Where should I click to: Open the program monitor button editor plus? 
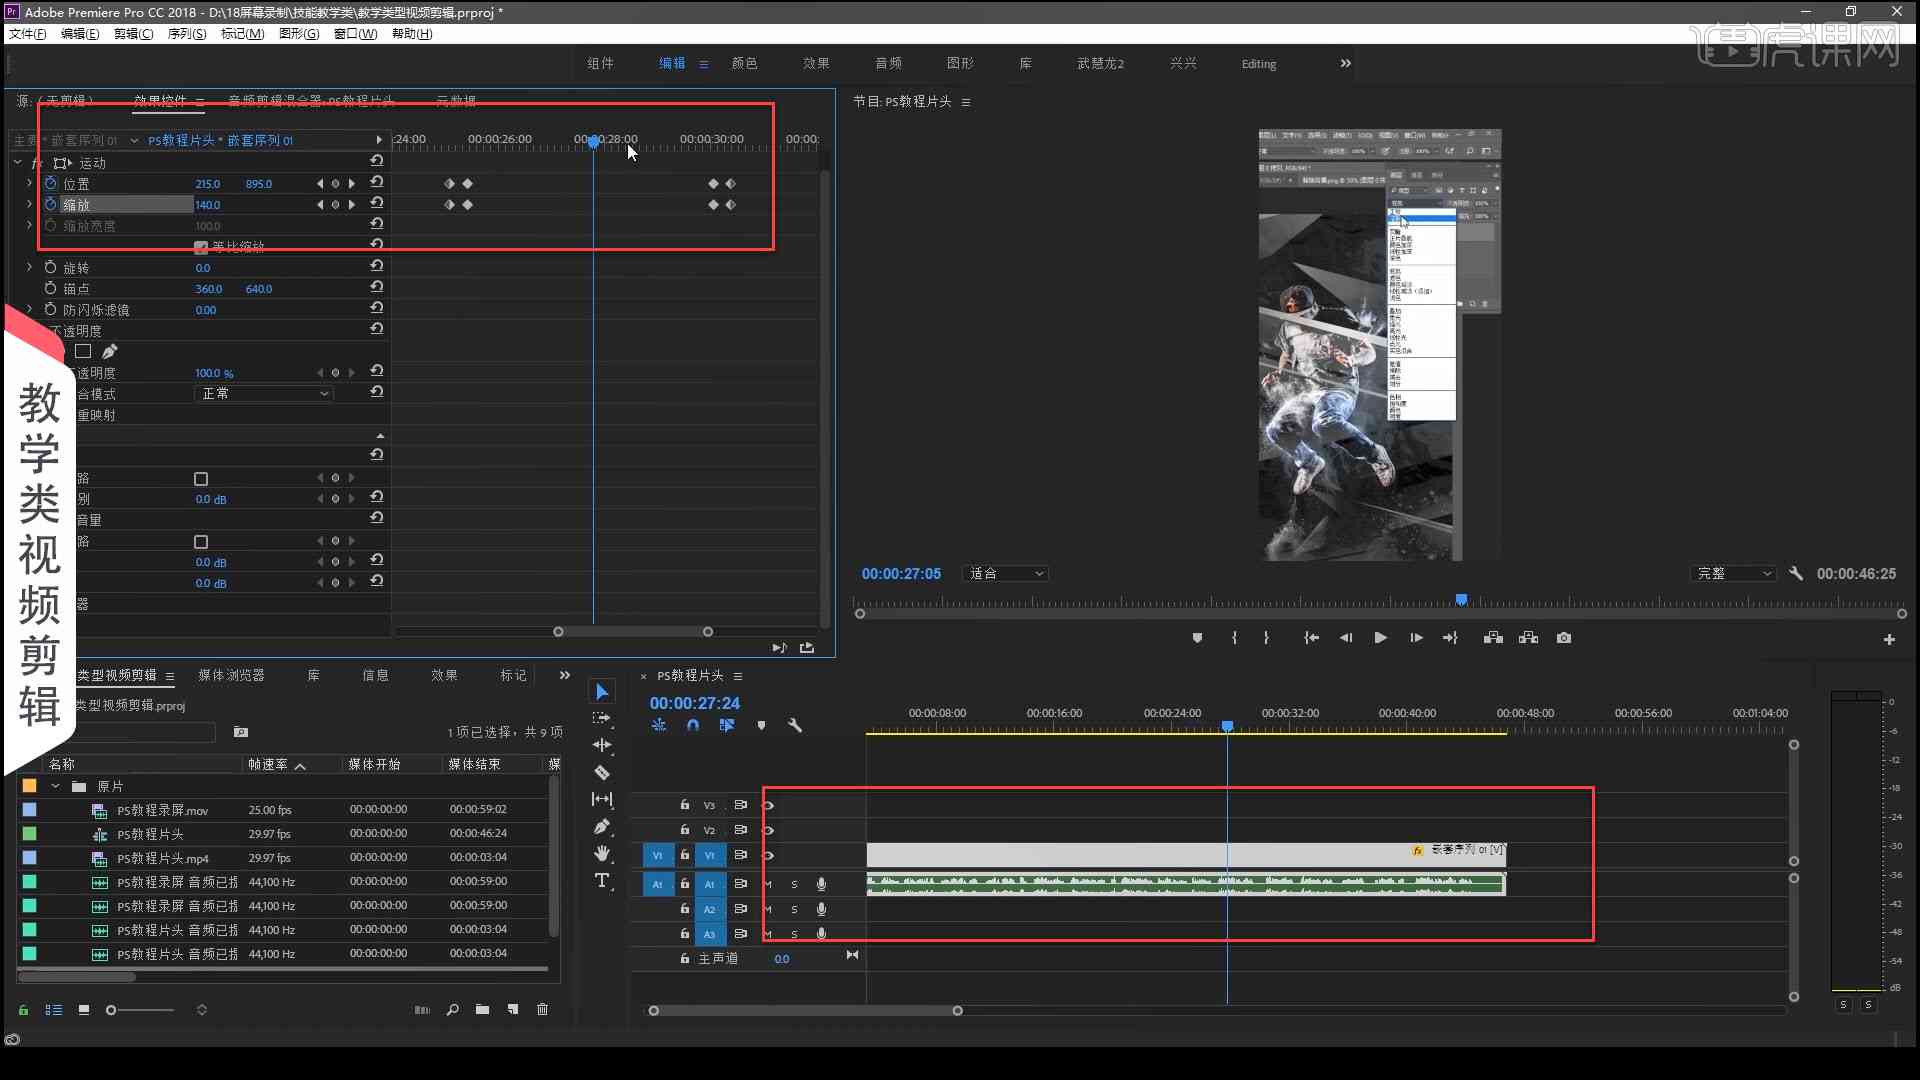(1889, 640)
